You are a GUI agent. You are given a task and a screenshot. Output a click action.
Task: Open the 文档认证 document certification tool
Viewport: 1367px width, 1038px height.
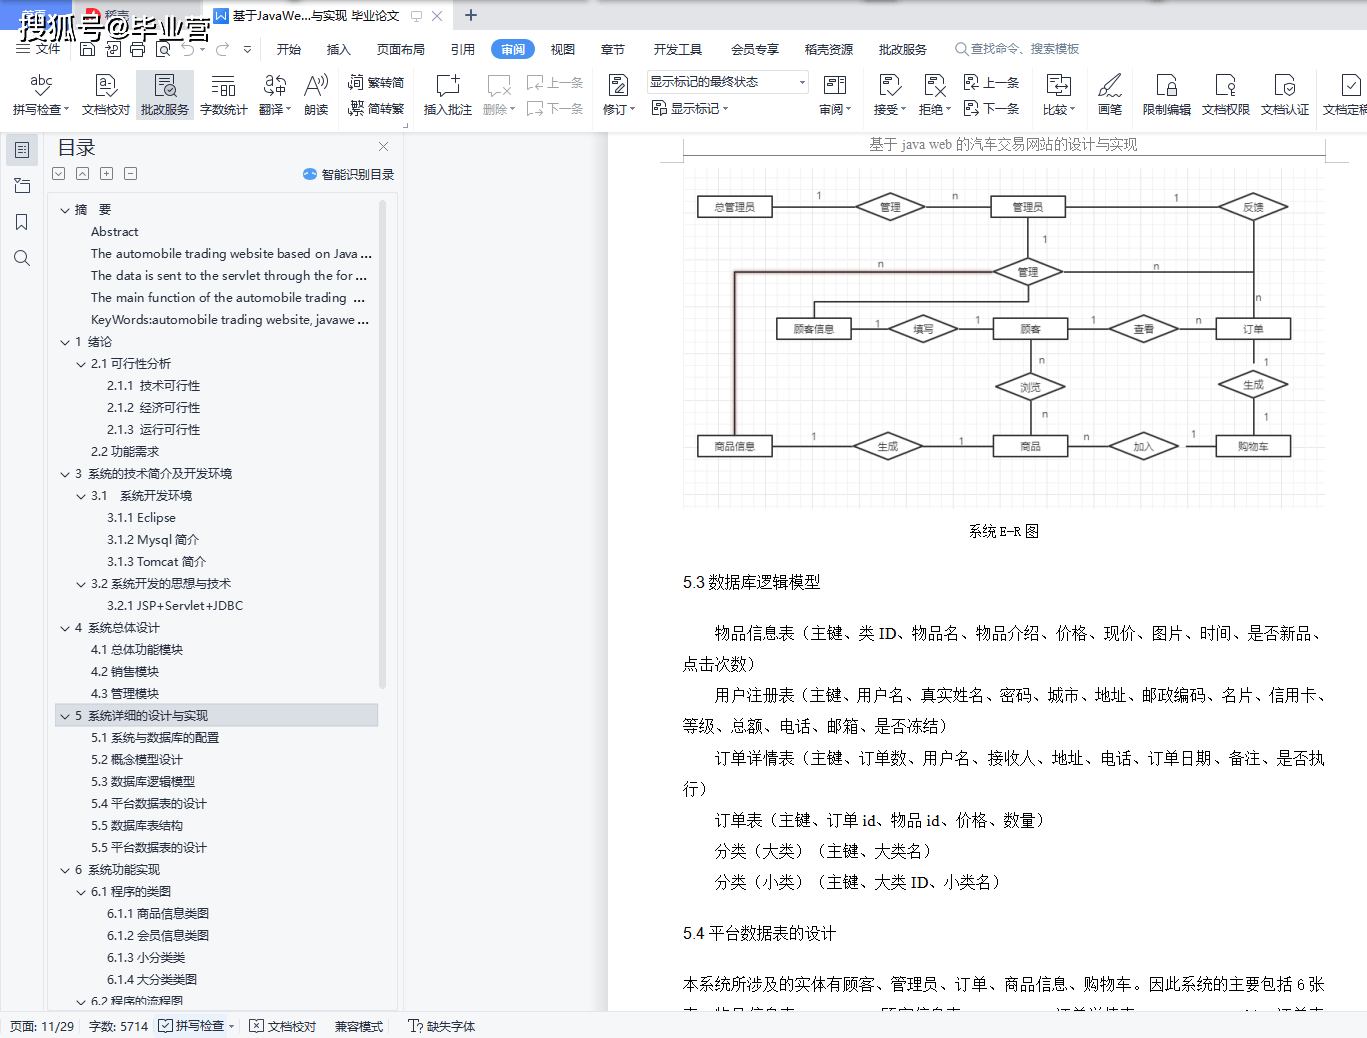click(1284, 94)
